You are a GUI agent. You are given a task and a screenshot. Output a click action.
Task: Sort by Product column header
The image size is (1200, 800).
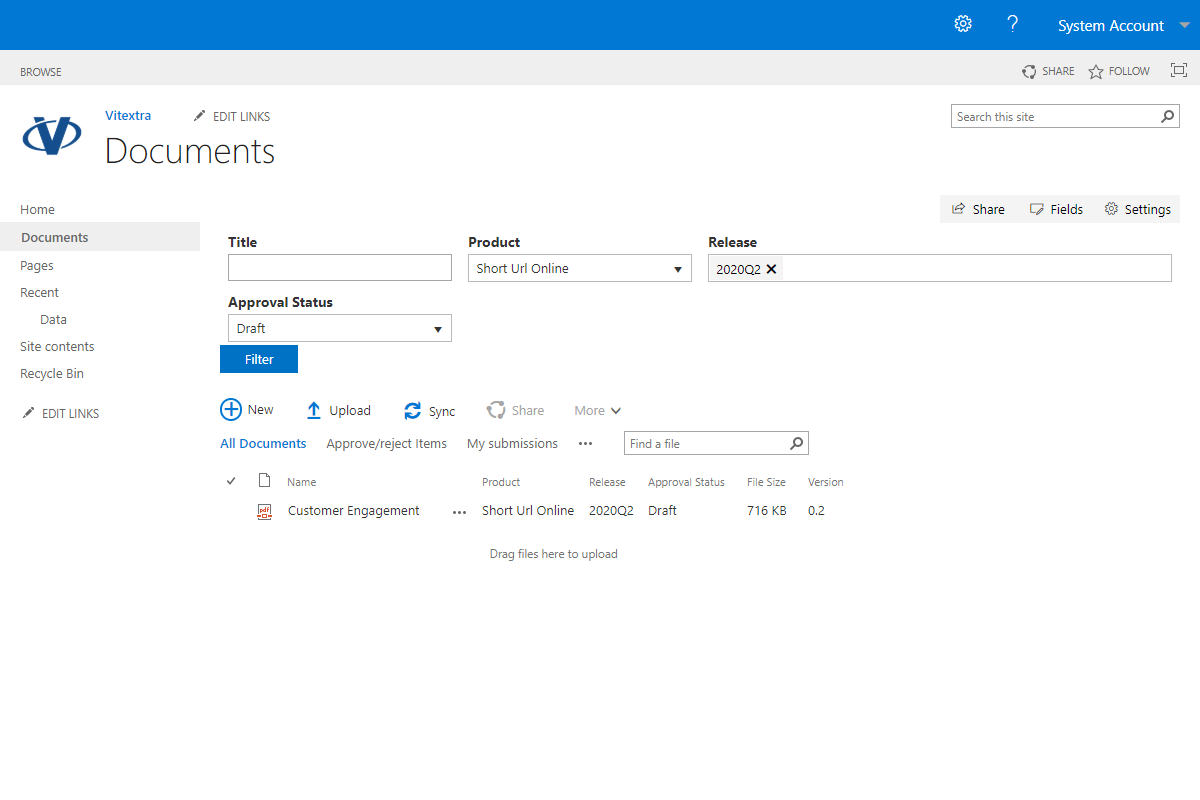click(501, 482)
